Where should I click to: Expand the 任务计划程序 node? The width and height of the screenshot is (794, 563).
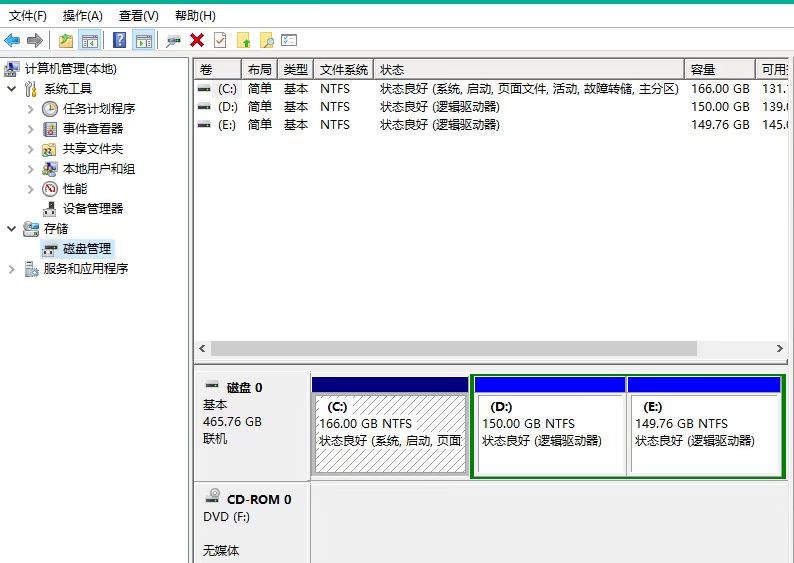click(x=30, y=109)
